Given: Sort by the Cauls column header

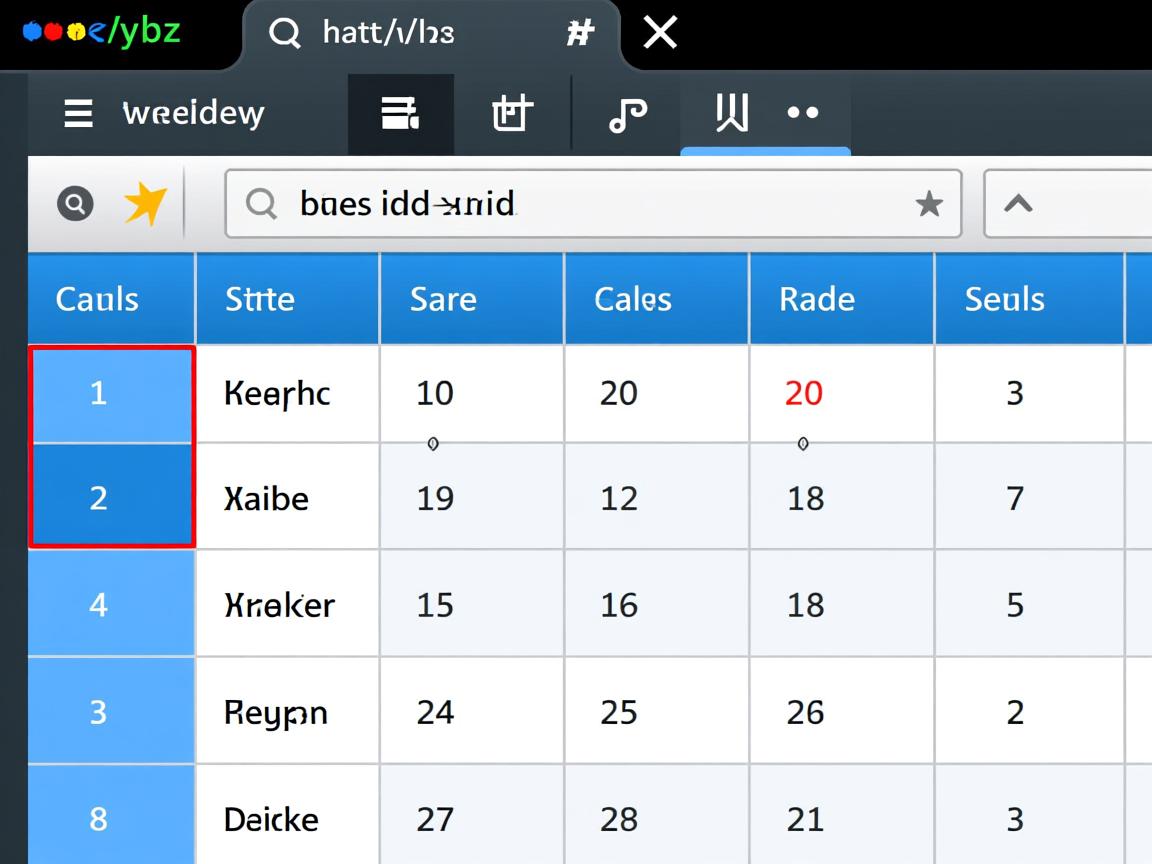Looking at the screenshot, I should [x=97, y=299].
